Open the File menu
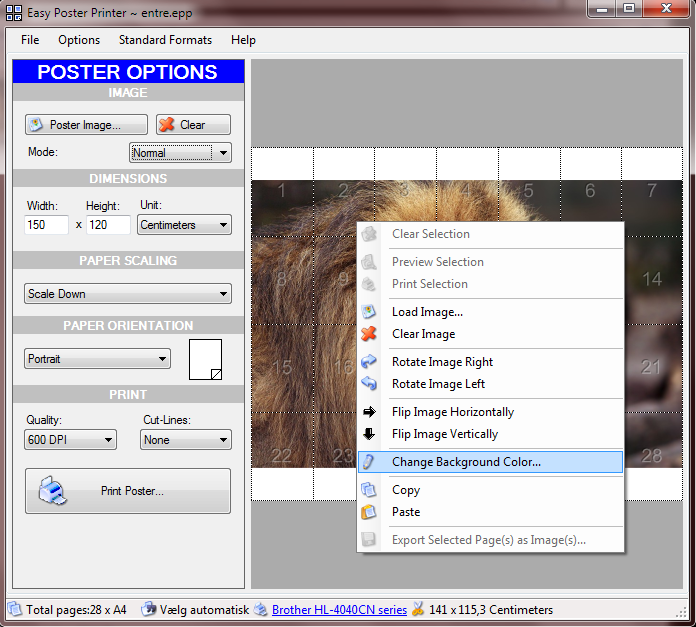The width and height of the screenshot is (696, 627). (30, 40)
